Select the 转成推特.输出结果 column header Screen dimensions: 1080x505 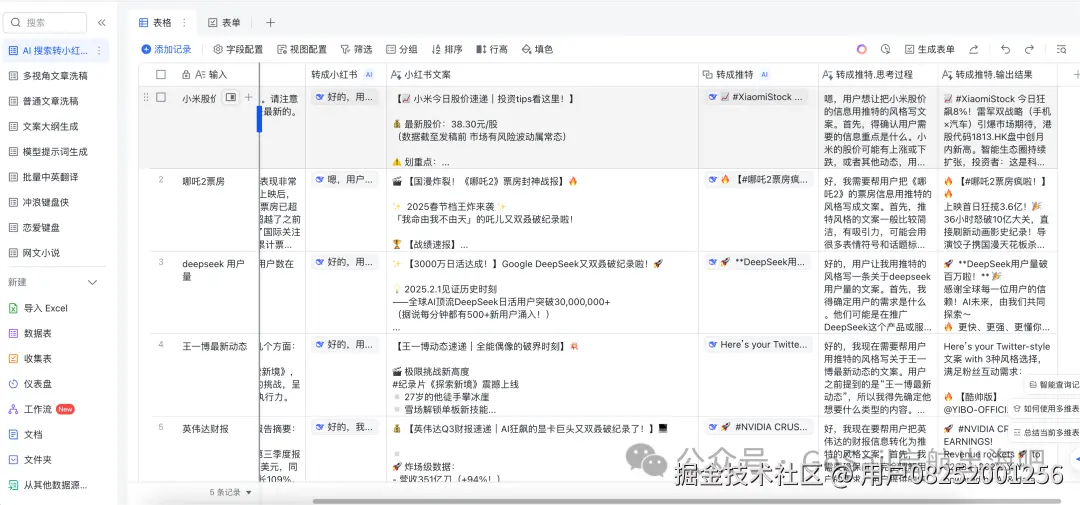coord(997,74)
